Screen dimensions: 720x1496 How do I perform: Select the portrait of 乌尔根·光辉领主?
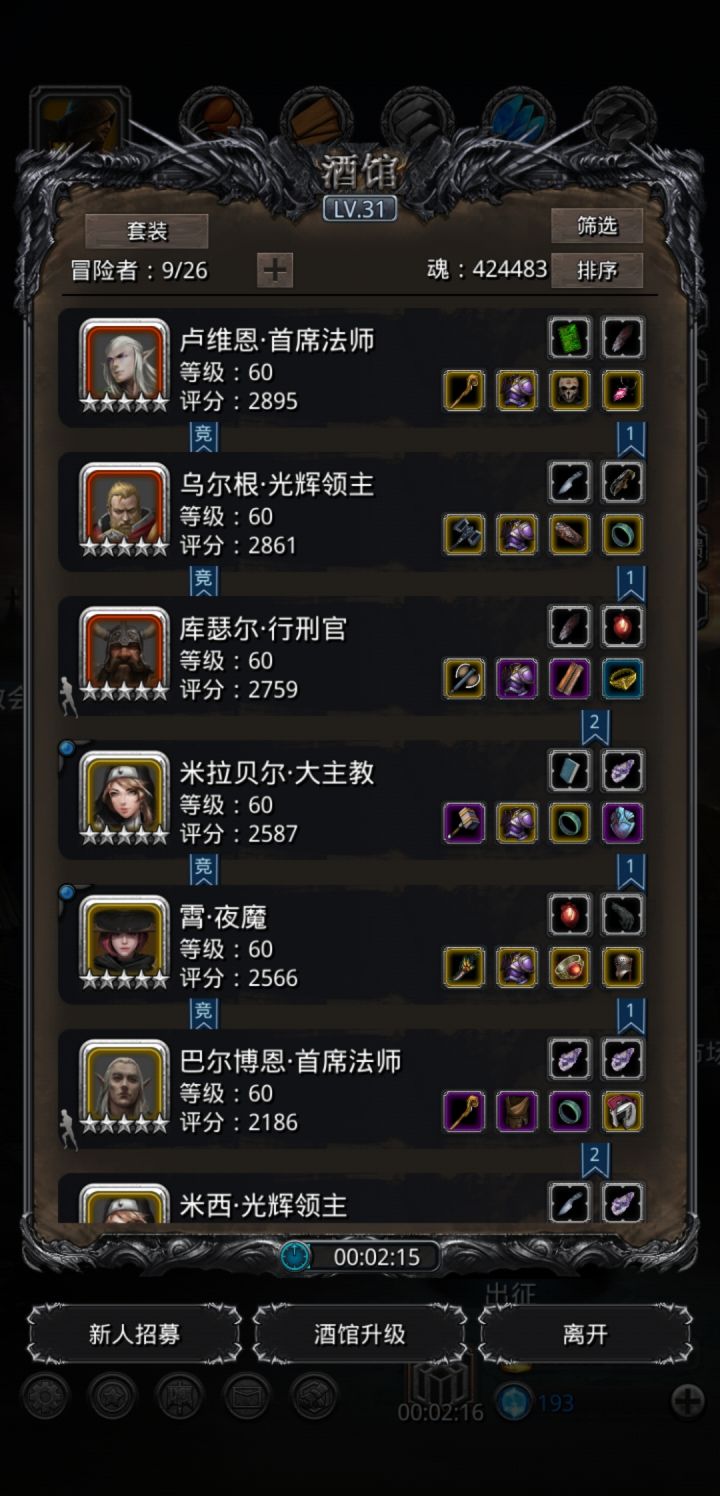(x=125, y=510)
